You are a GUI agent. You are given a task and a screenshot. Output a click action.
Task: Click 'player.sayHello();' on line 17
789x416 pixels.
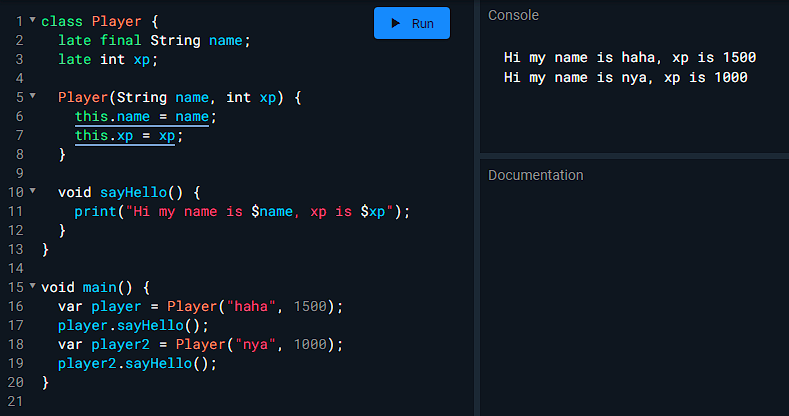click(133, 325)
